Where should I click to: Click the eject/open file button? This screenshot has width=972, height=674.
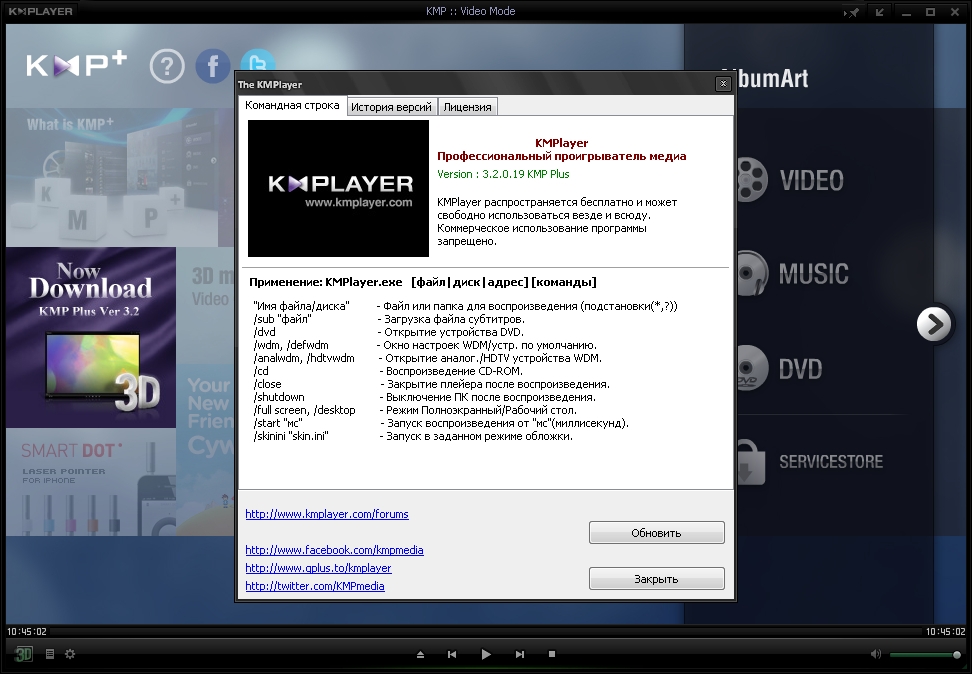[x=420, y=654]
